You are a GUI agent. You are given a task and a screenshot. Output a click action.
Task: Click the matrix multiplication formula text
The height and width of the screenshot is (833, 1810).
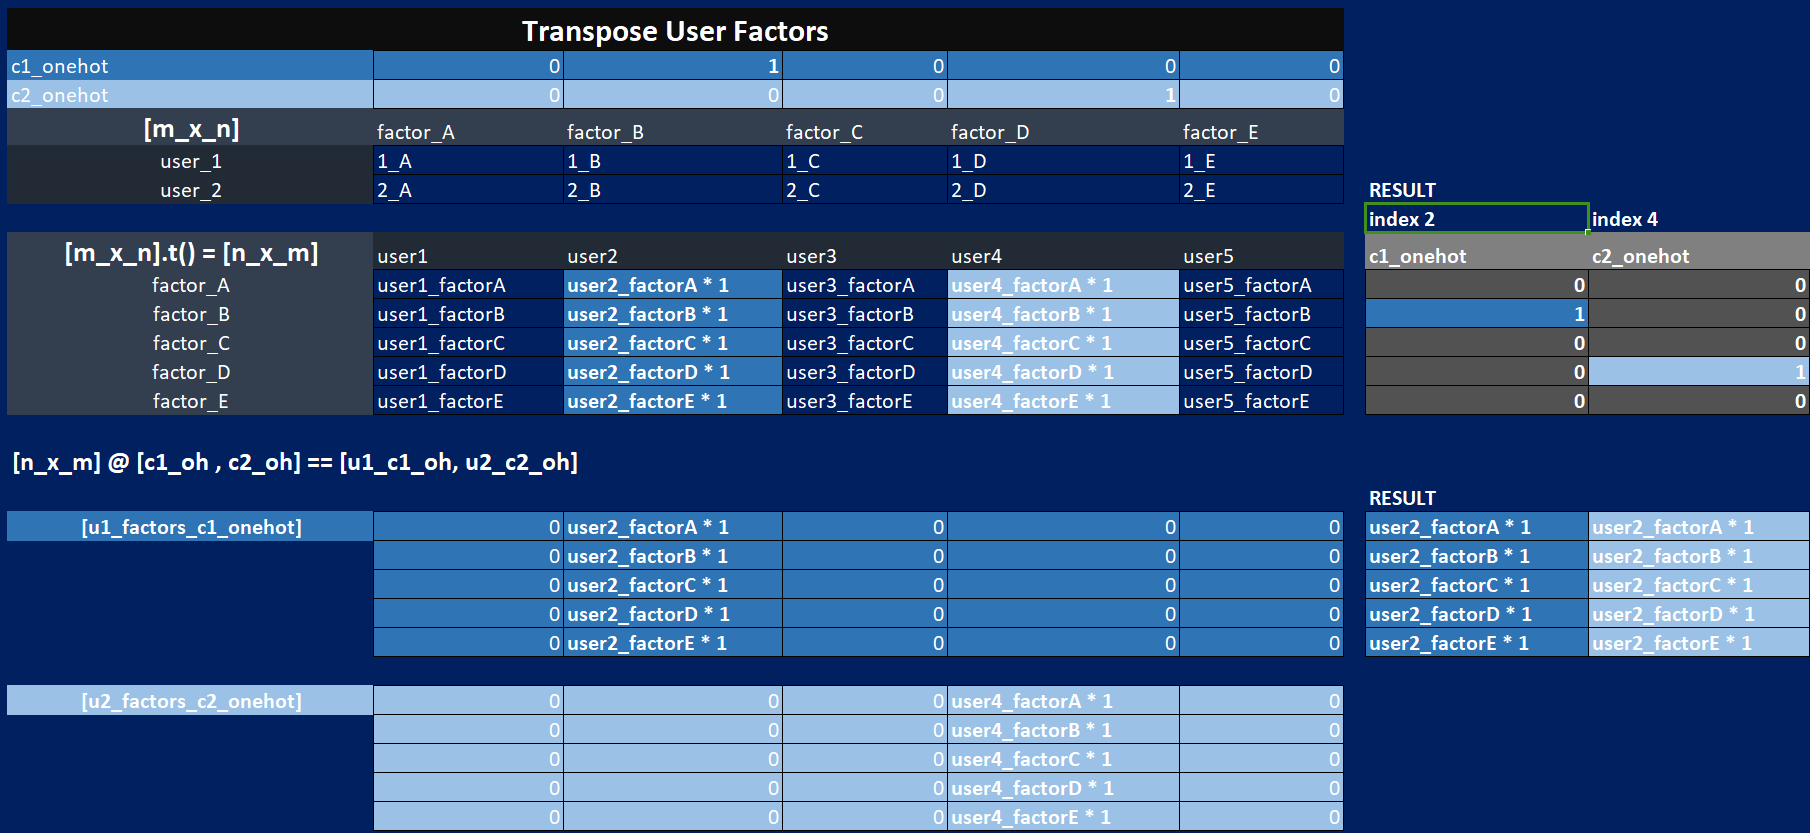coord(295,462)
